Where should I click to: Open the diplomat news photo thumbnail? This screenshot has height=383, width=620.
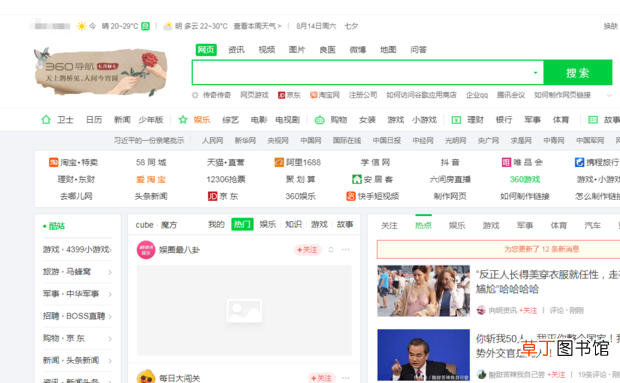pos(423,355)
